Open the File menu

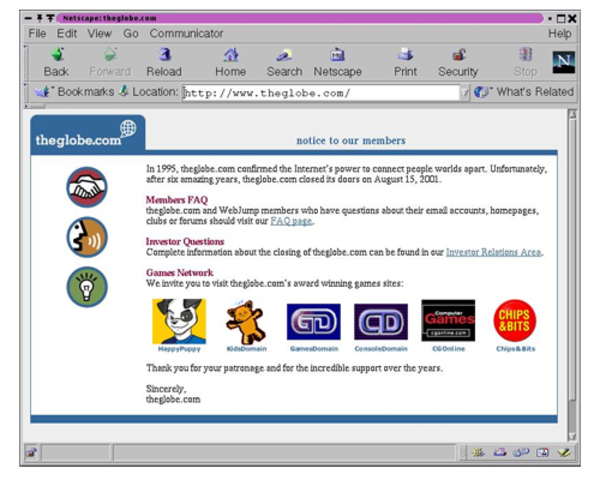[37, 34]
